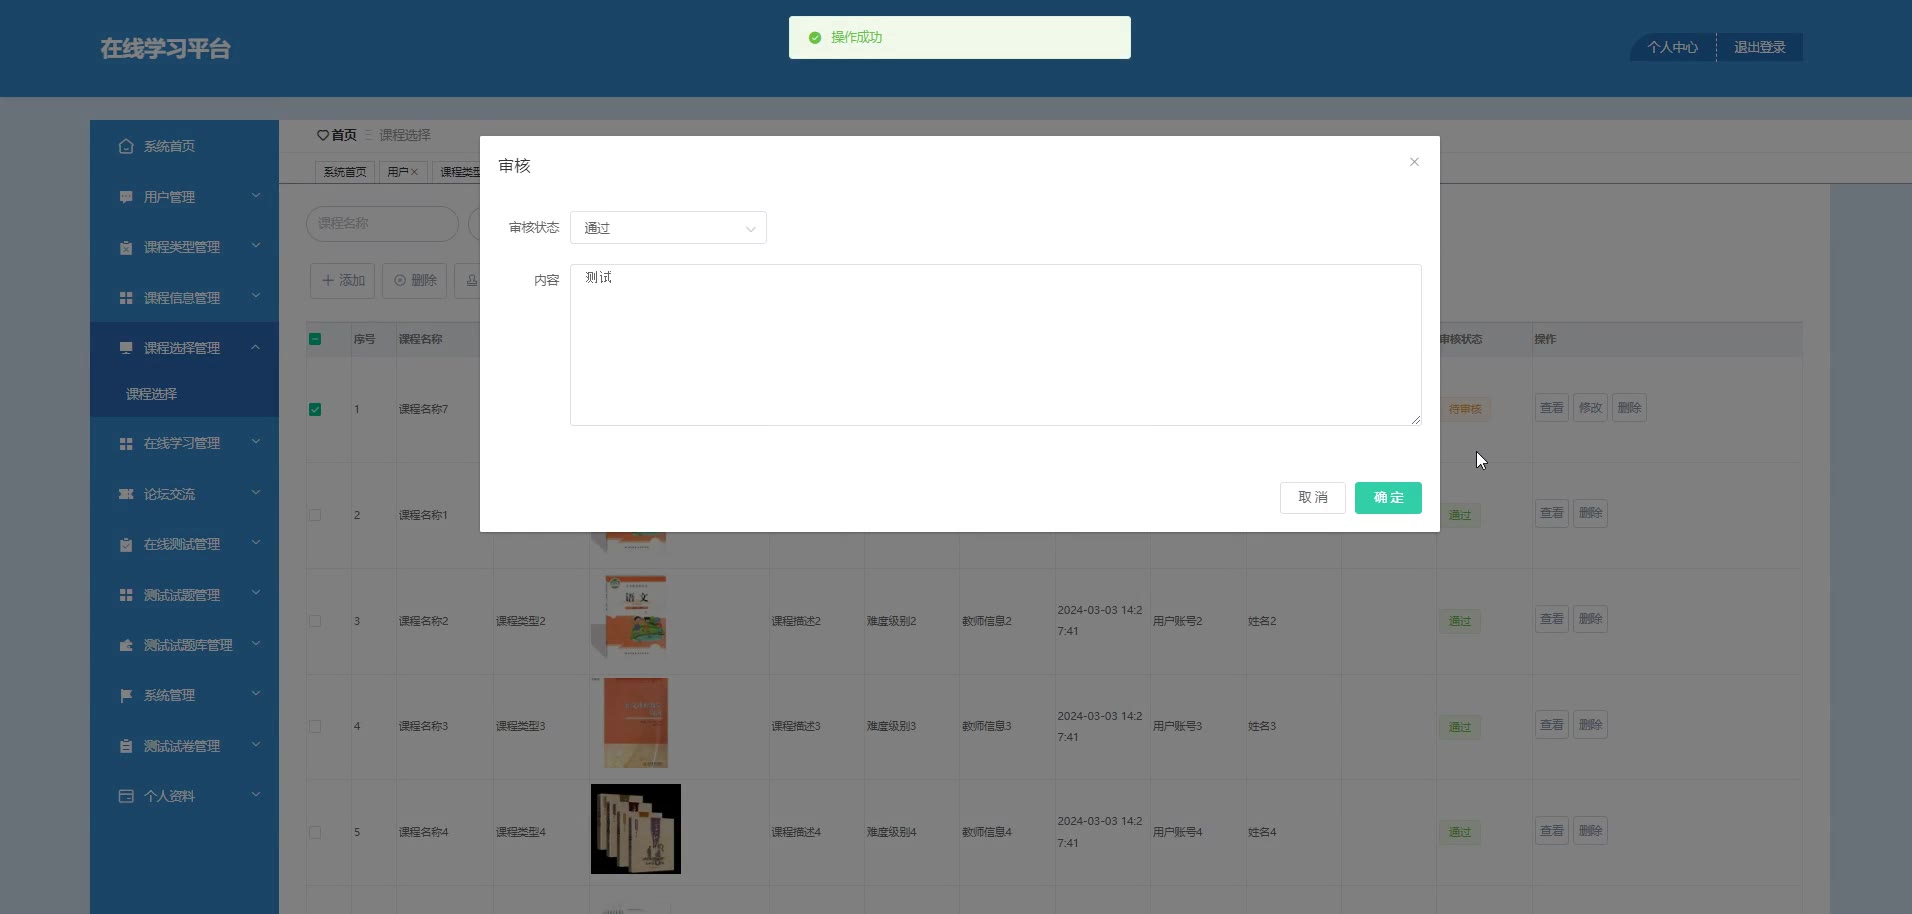The image size is (1912, 914).
Task: Toggle the select-all checkbox in table header
Action: tap(315, 339)
